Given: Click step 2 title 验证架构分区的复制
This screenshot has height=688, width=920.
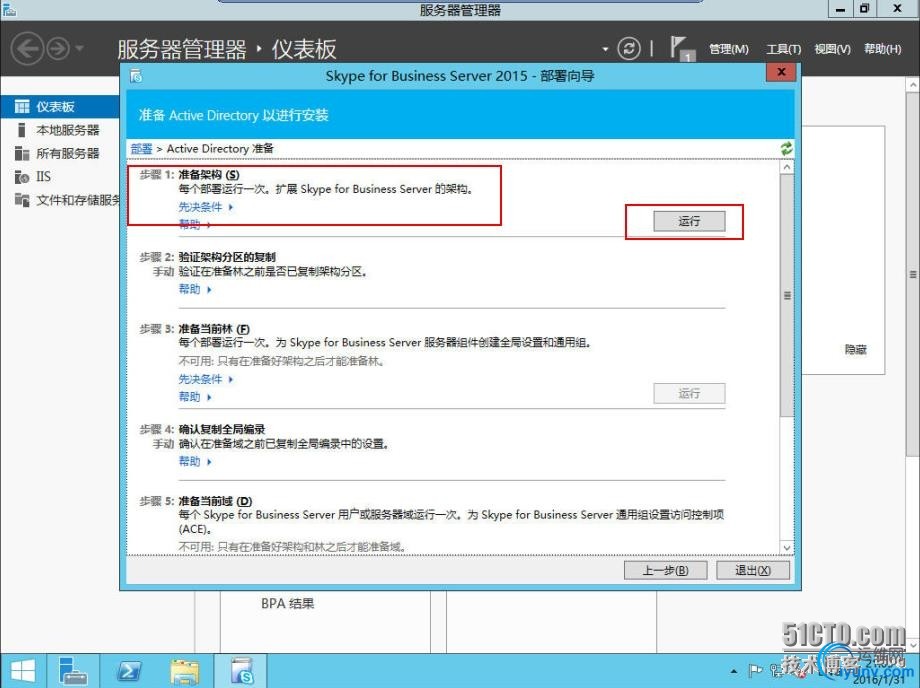Looking at the screenshot, I should (x=227, y=257).
